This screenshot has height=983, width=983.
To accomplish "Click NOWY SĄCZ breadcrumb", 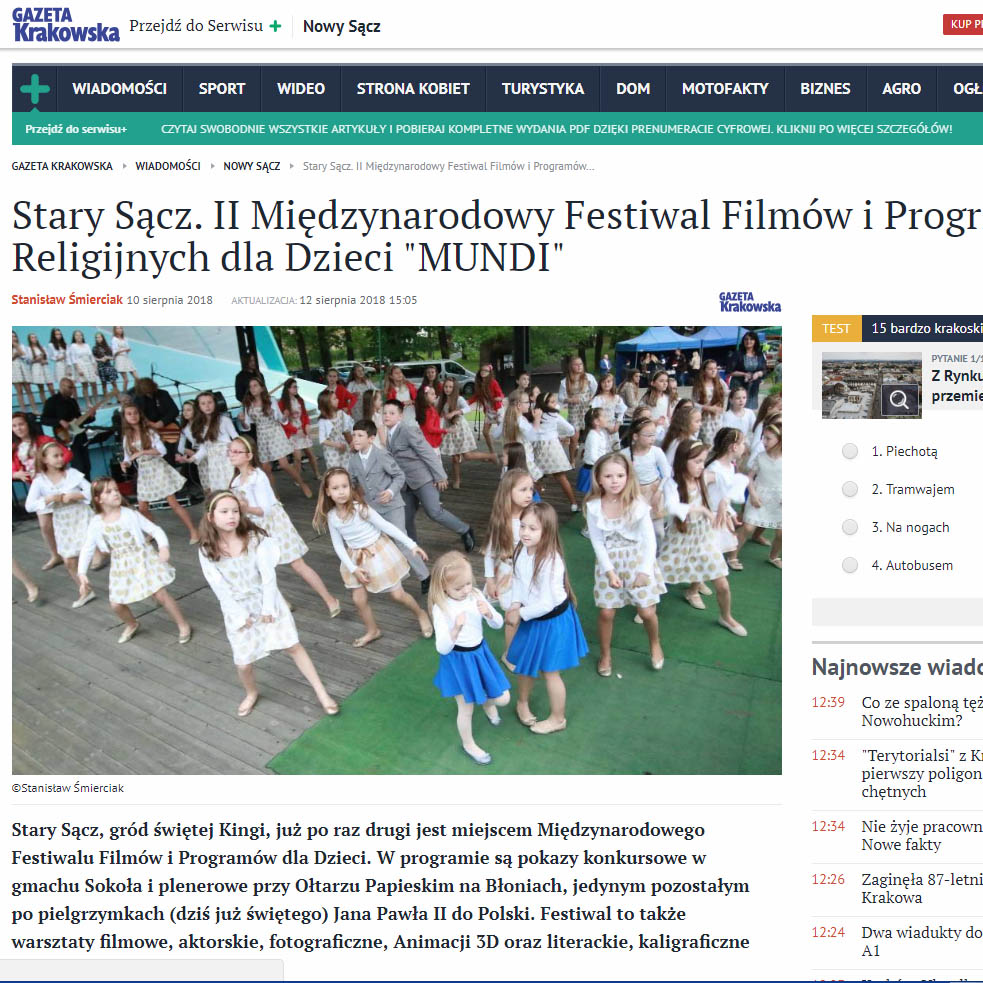I will tap(251, 166).
